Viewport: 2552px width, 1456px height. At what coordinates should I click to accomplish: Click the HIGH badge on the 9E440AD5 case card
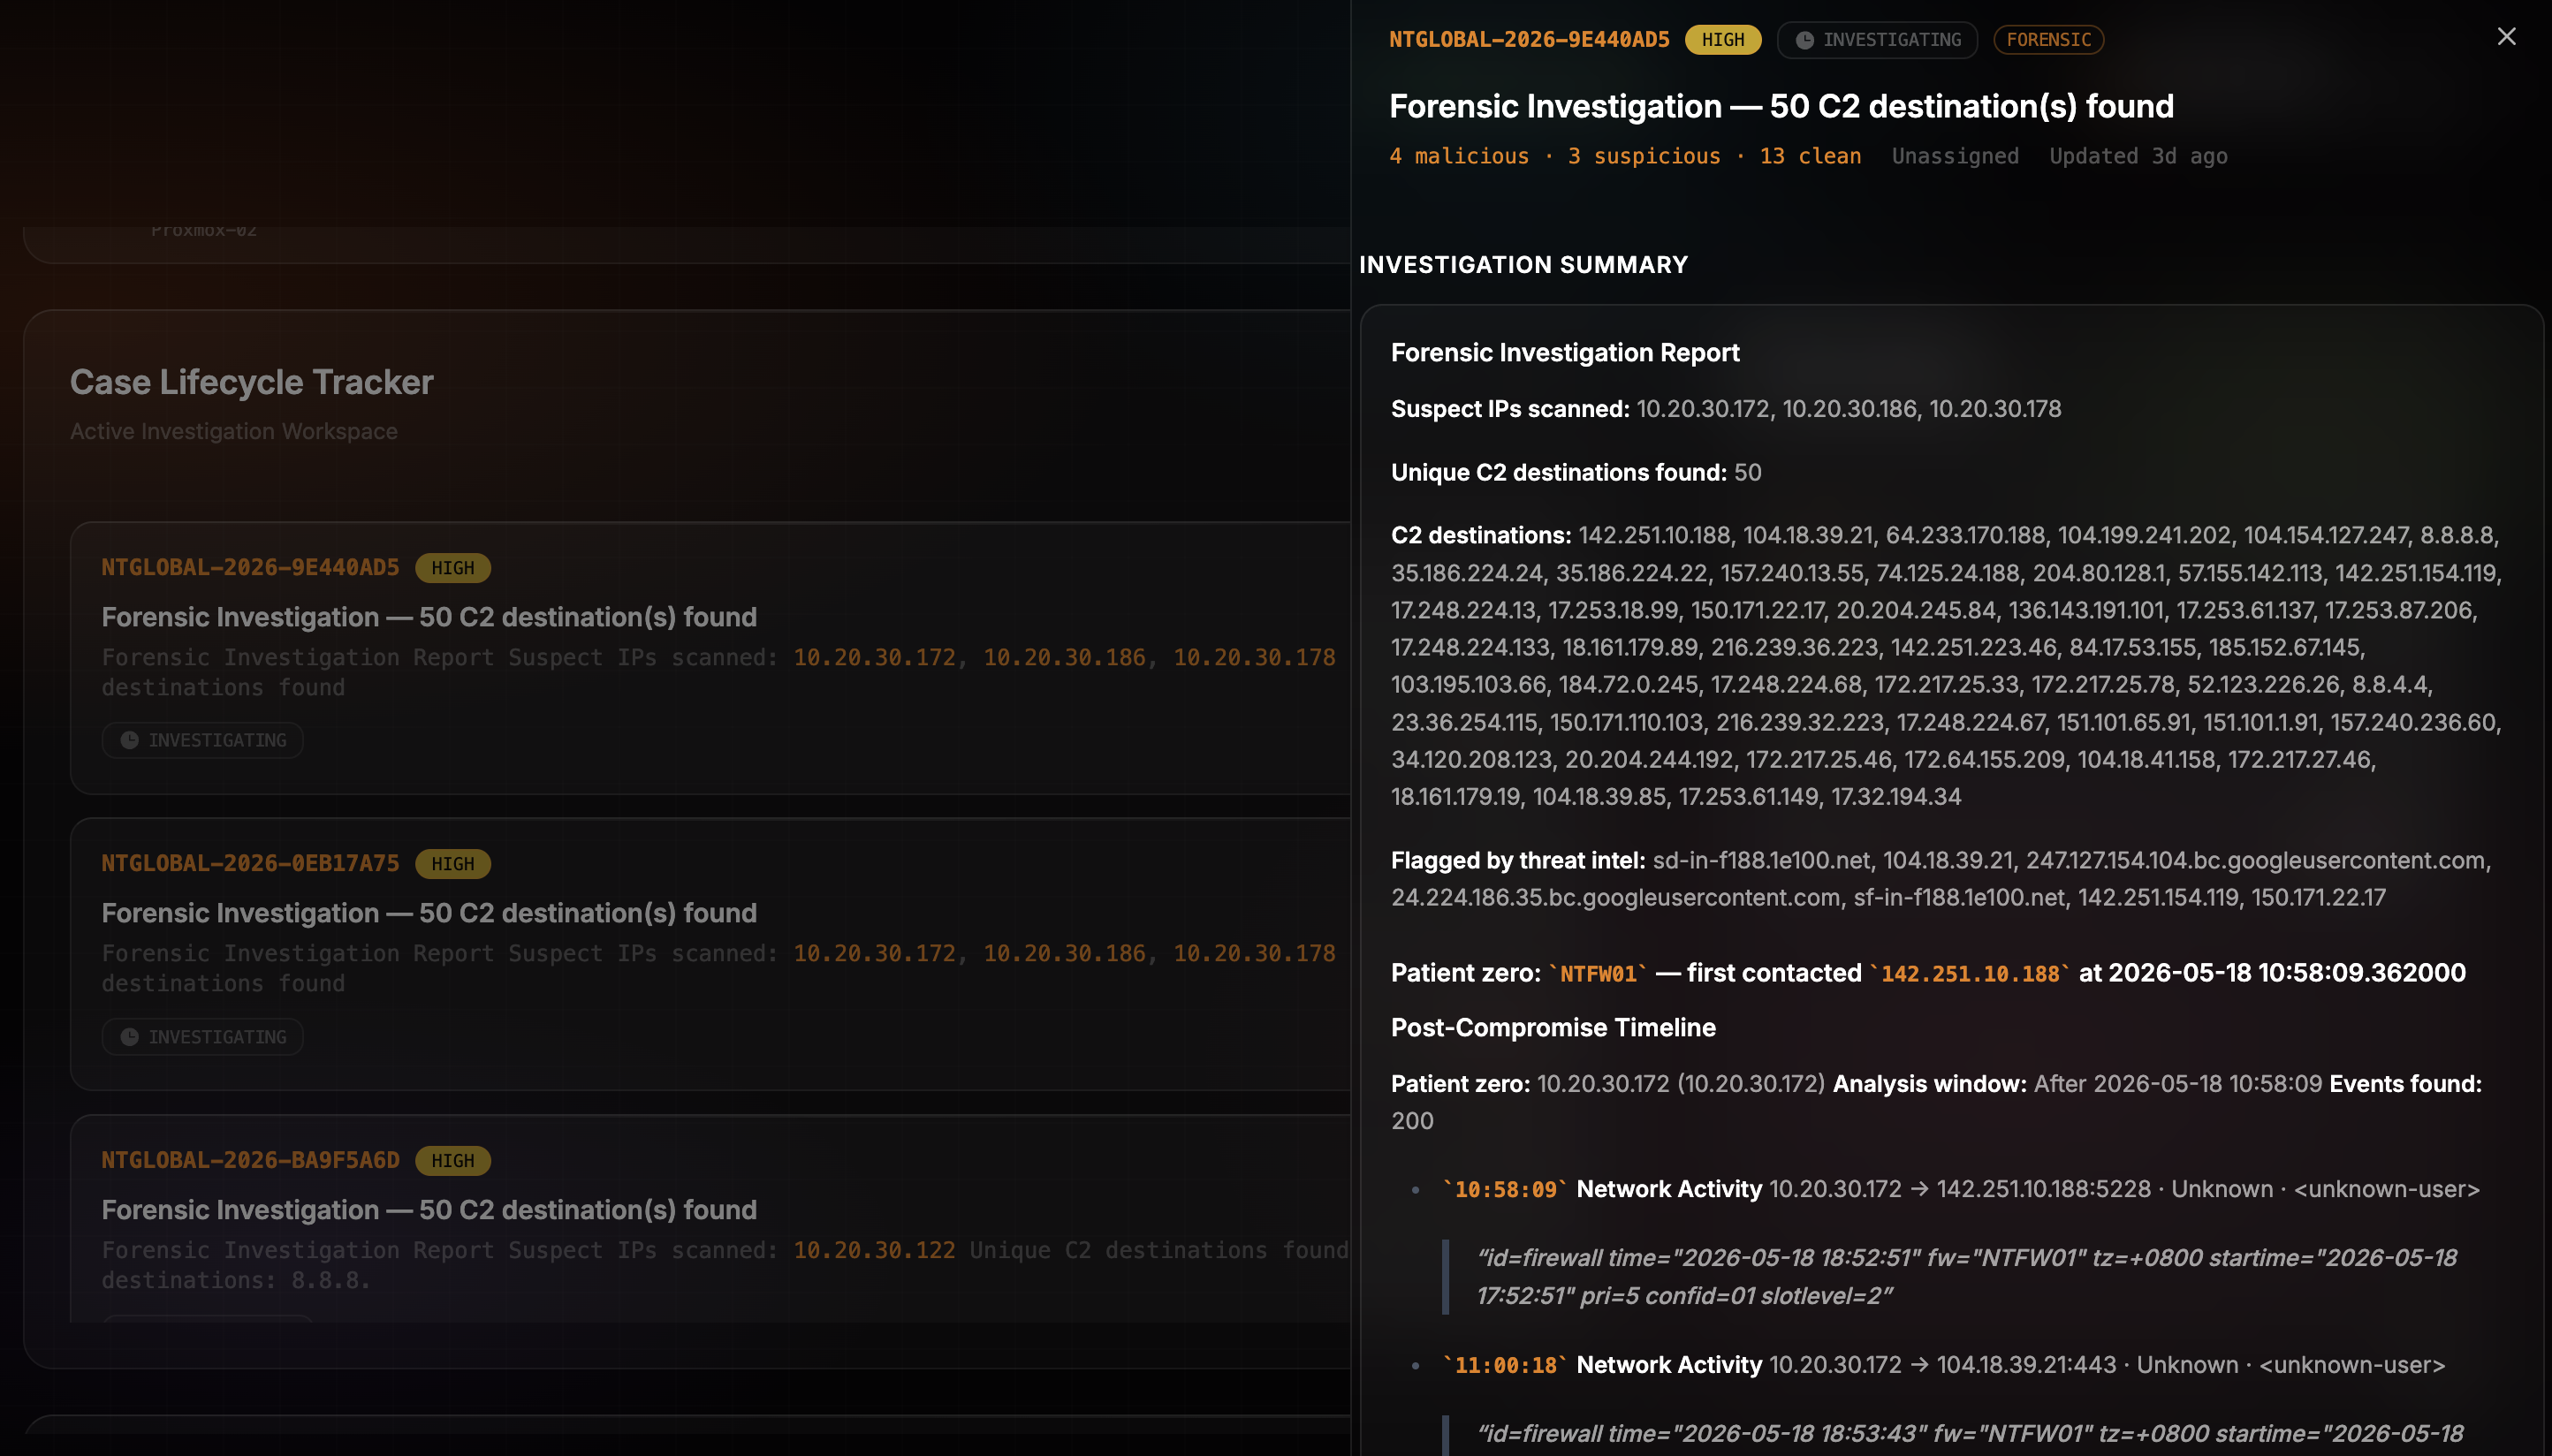453,568
